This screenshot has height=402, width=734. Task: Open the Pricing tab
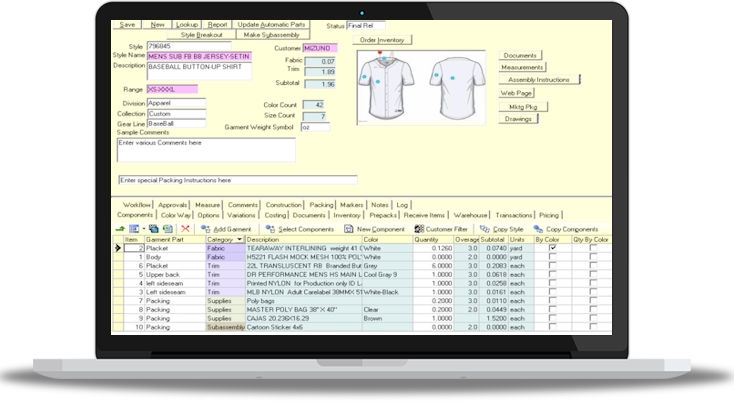[x=549, y=215]
